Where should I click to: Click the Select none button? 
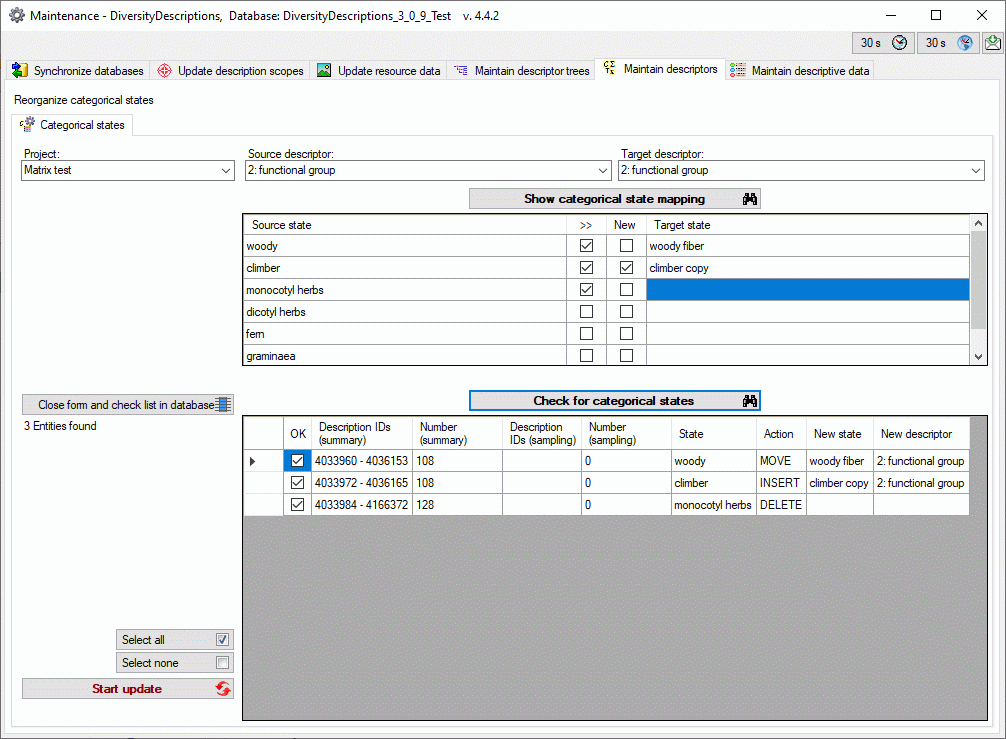pos(175,663)
